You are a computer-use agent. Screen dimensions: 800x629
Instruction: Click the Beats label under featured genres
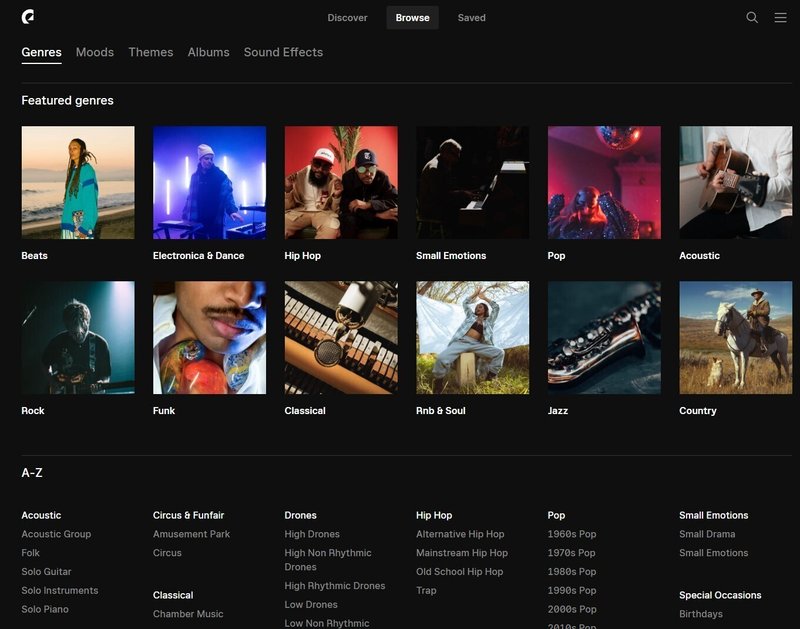(34, 256)
